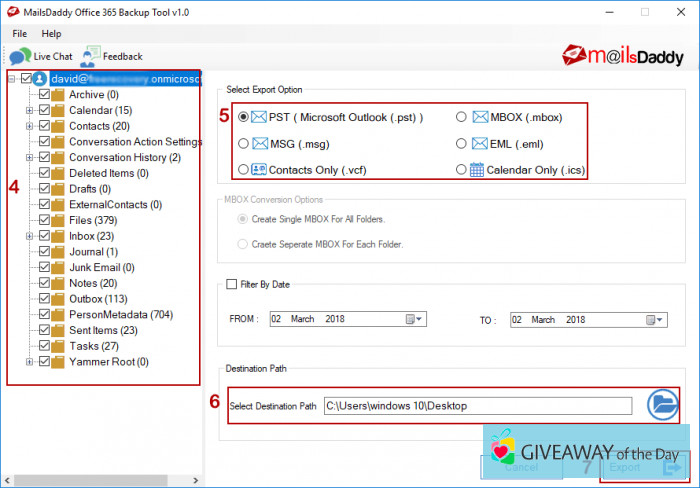Screen dimensions: 700x488
Task: Click the Calendar folder icon in tree
Action: click(x=58, y=110)
